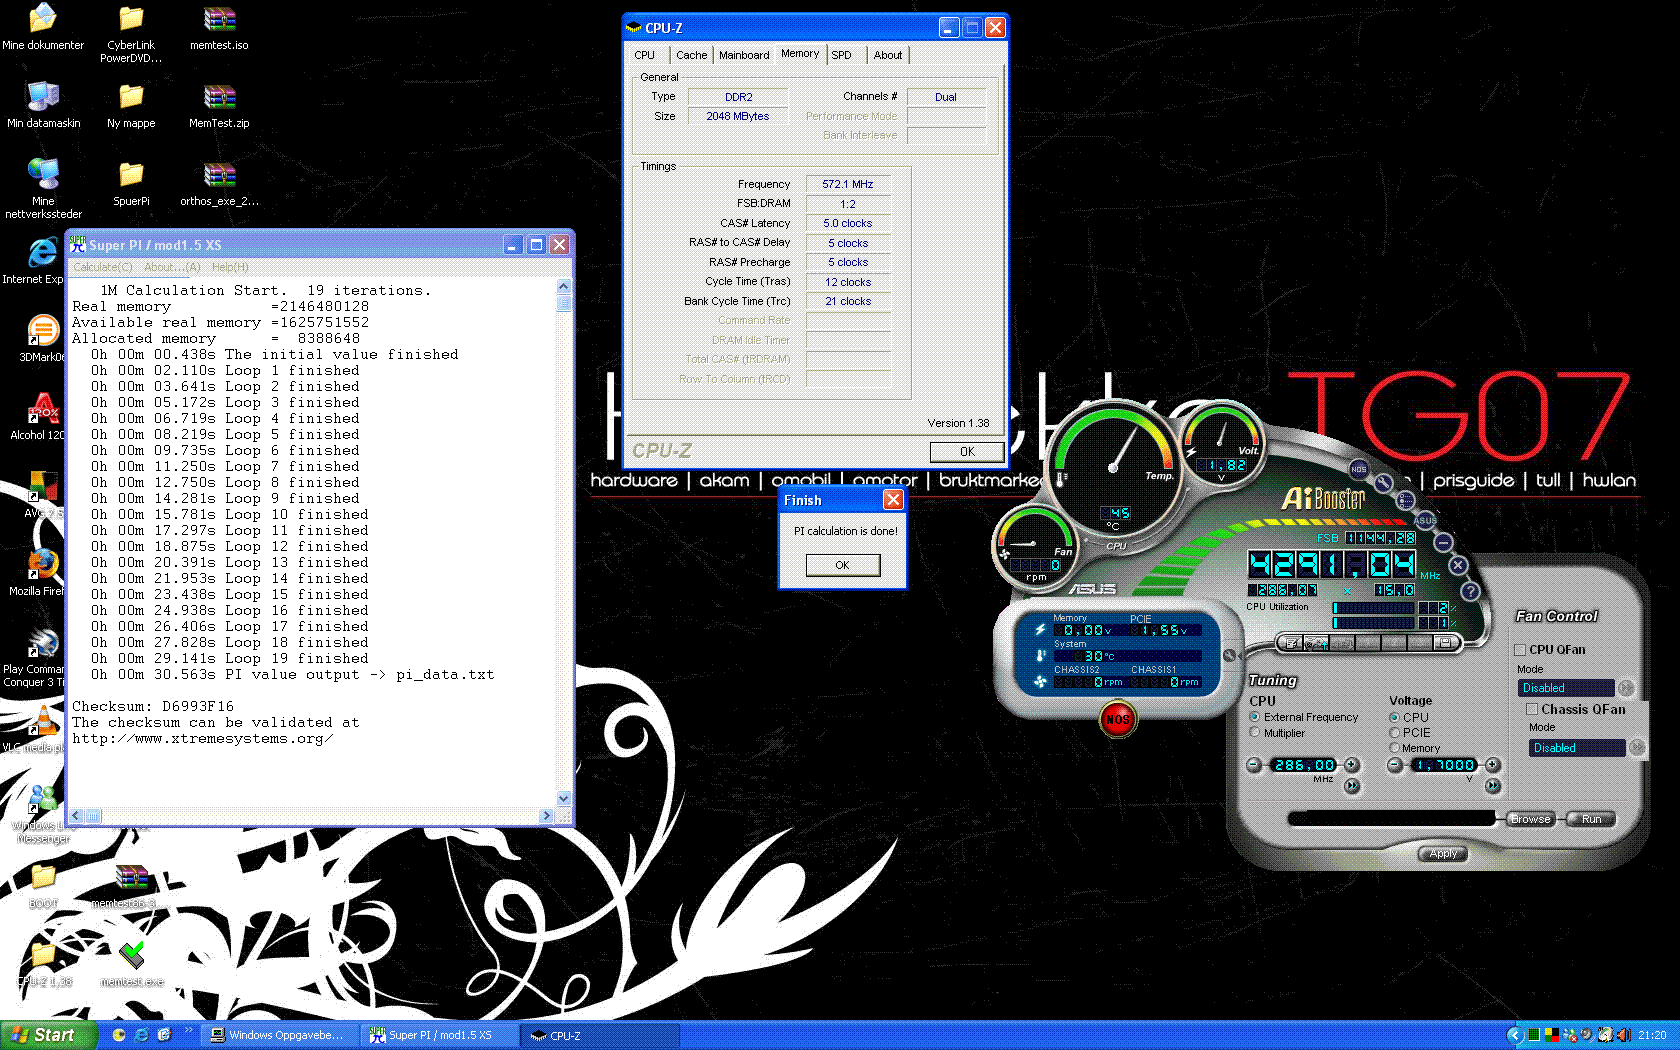
Task: Click the AI Booster help question-mark icon
Action: coord(1470,591)
